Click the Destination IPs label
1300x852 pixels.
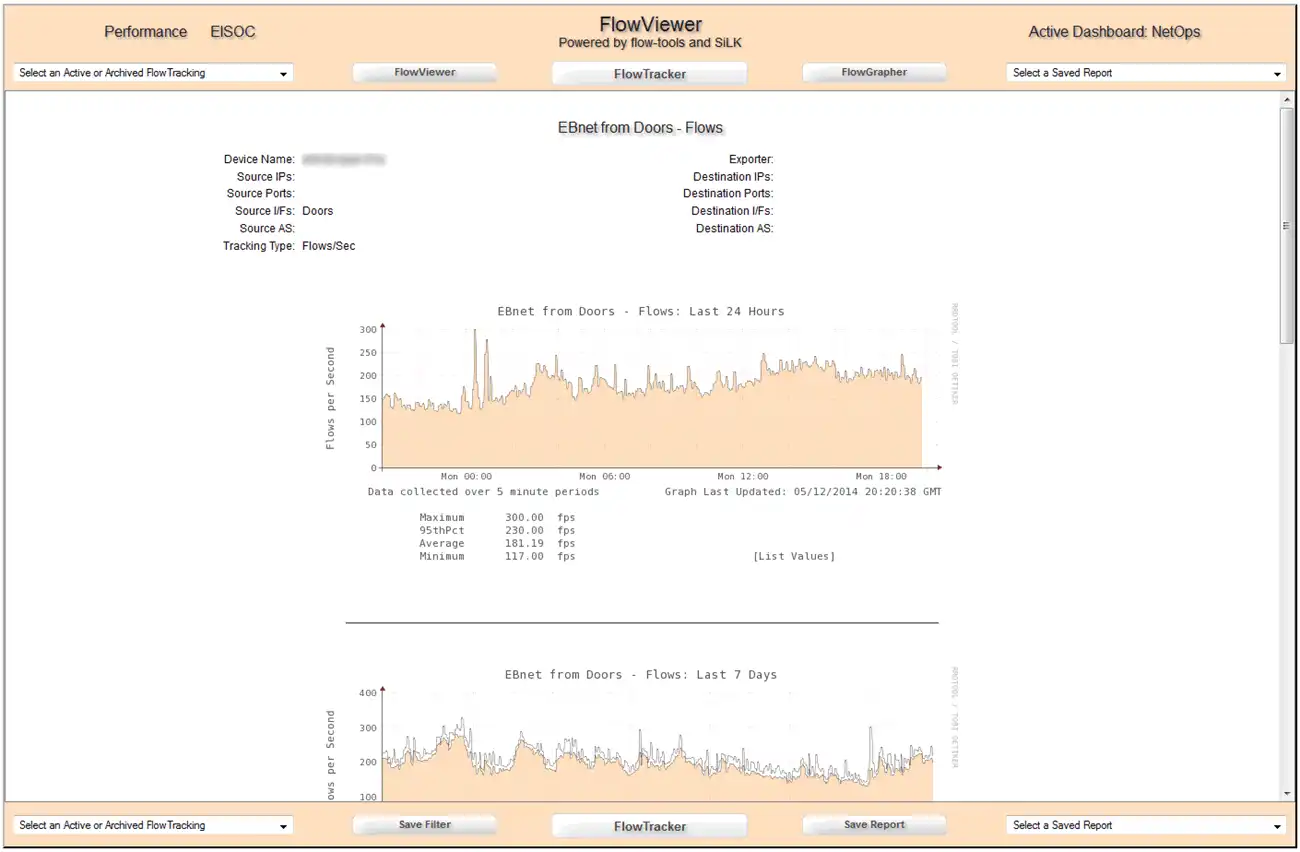tap(733, 177)
